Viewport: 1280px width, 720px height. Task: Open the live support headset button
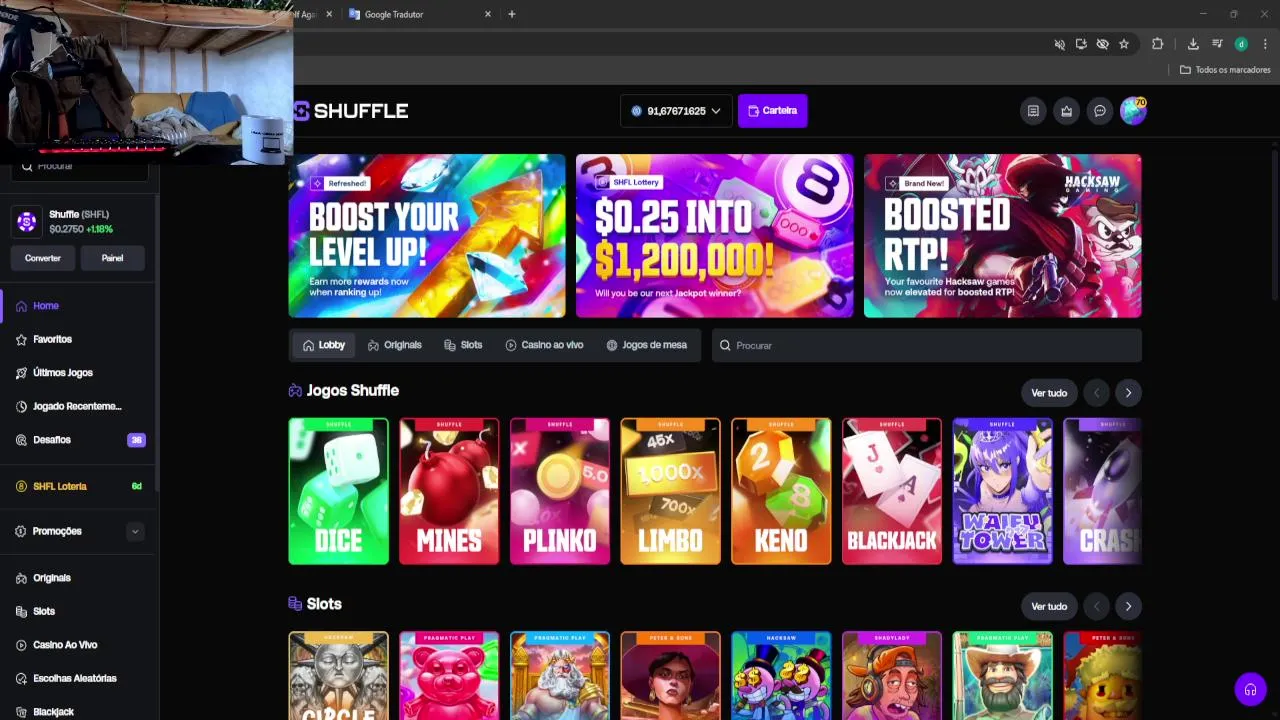coord(1250,689)
